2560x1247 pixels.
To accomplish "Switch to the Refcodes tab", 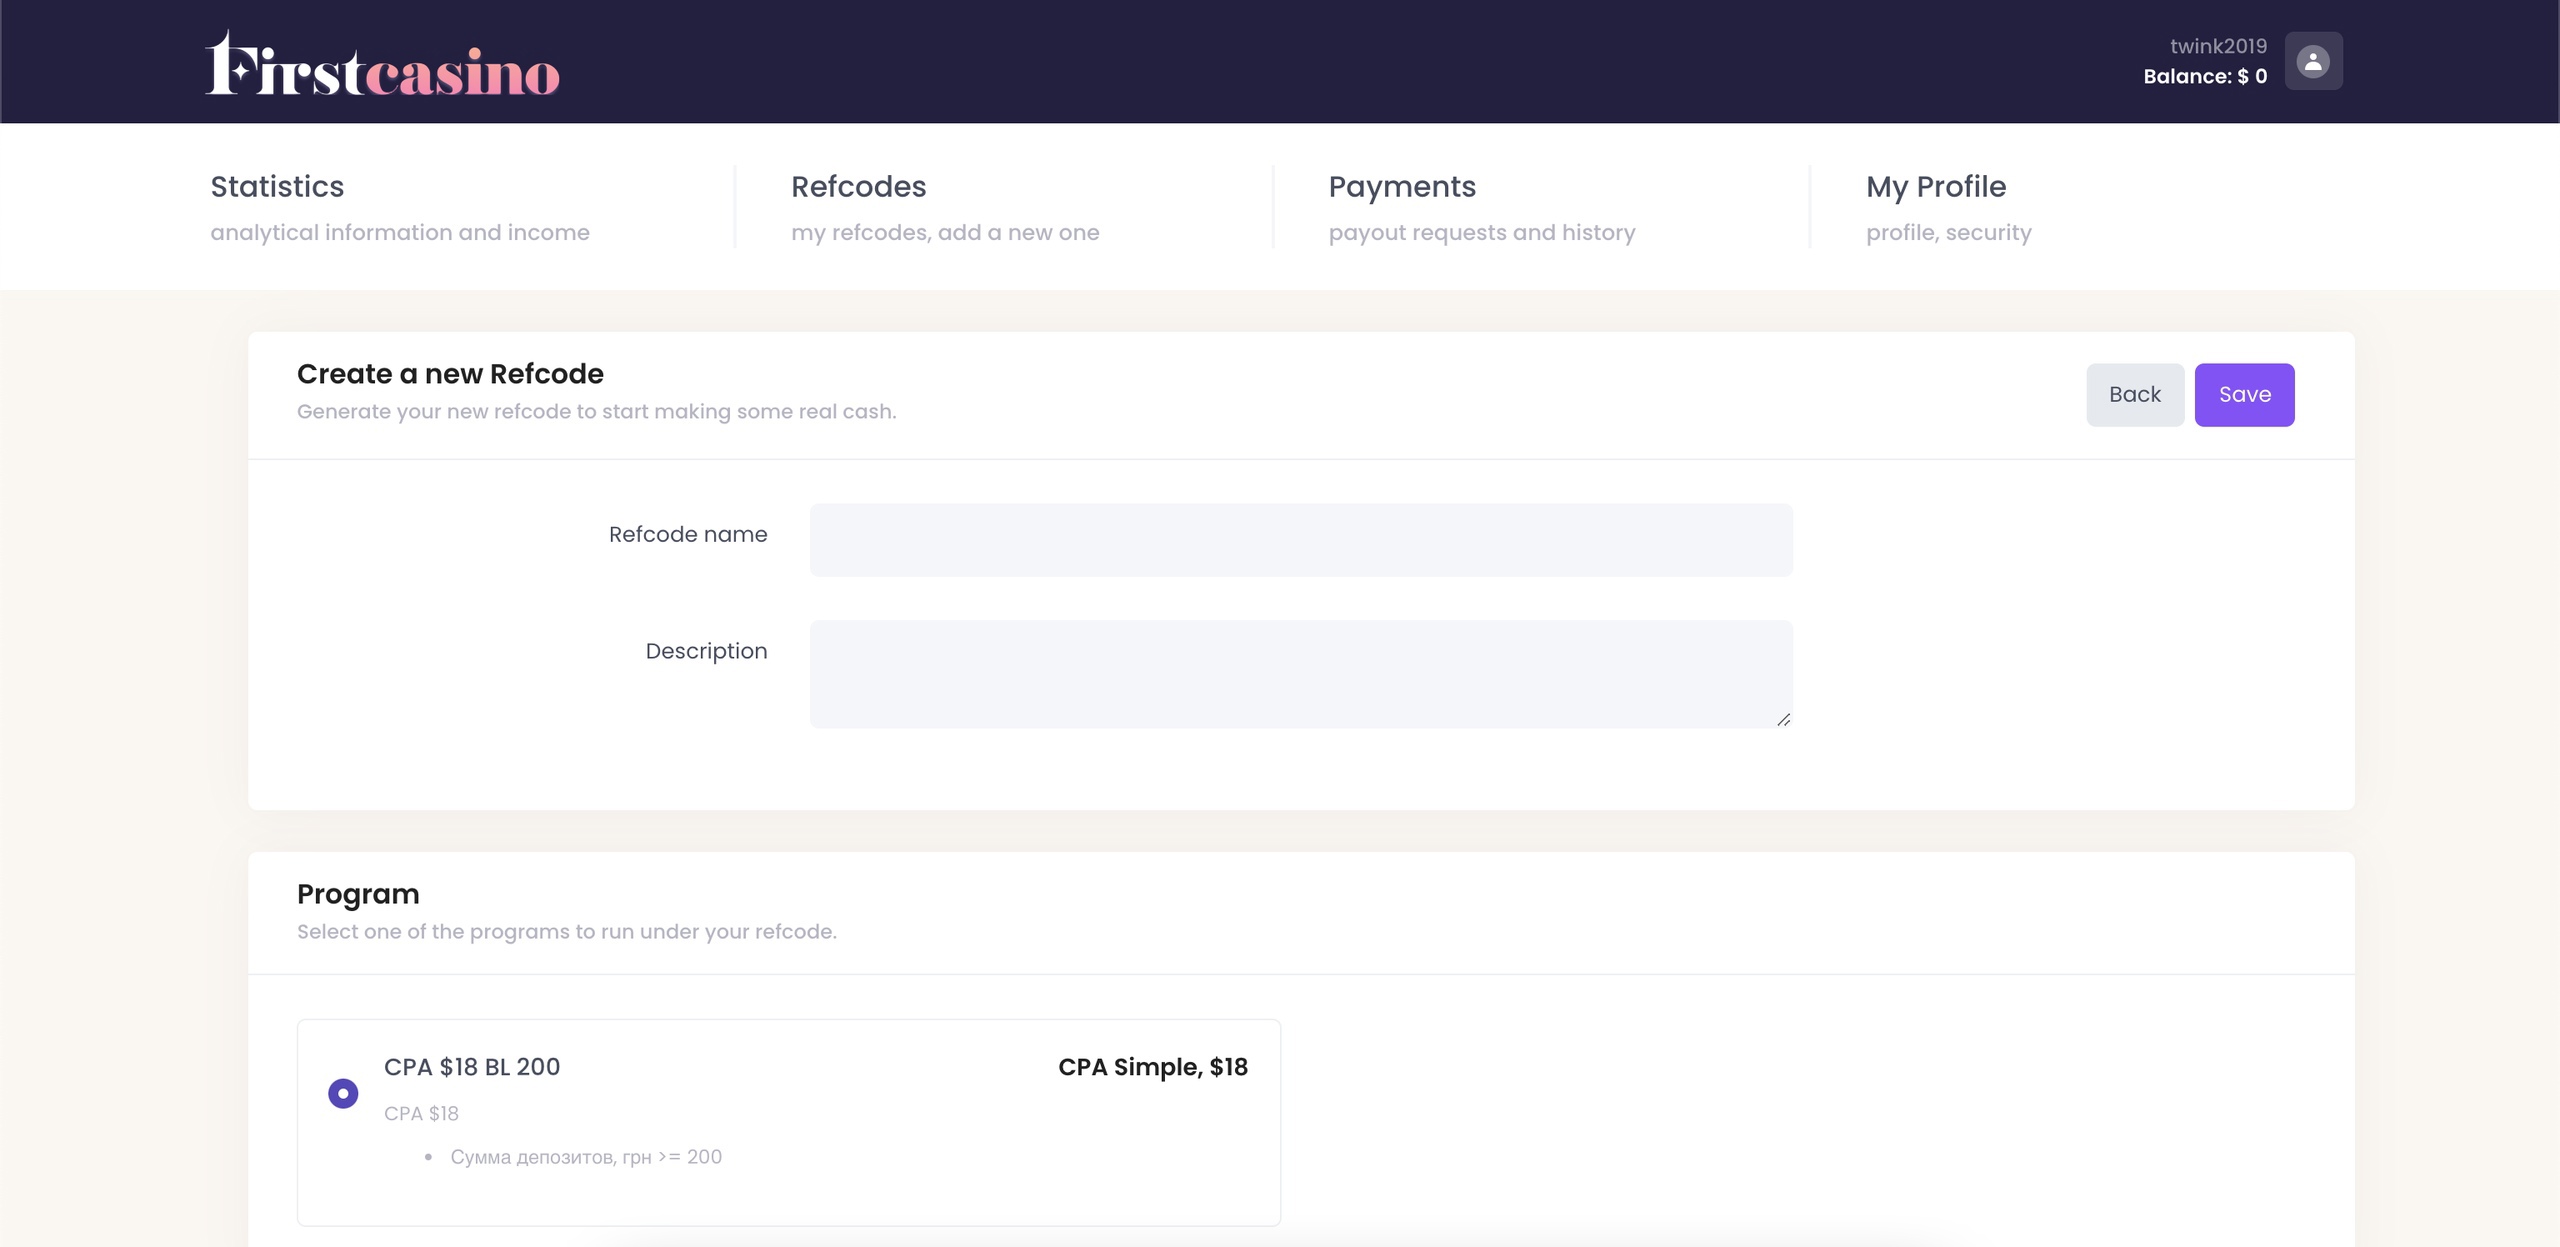I will 858,187.
